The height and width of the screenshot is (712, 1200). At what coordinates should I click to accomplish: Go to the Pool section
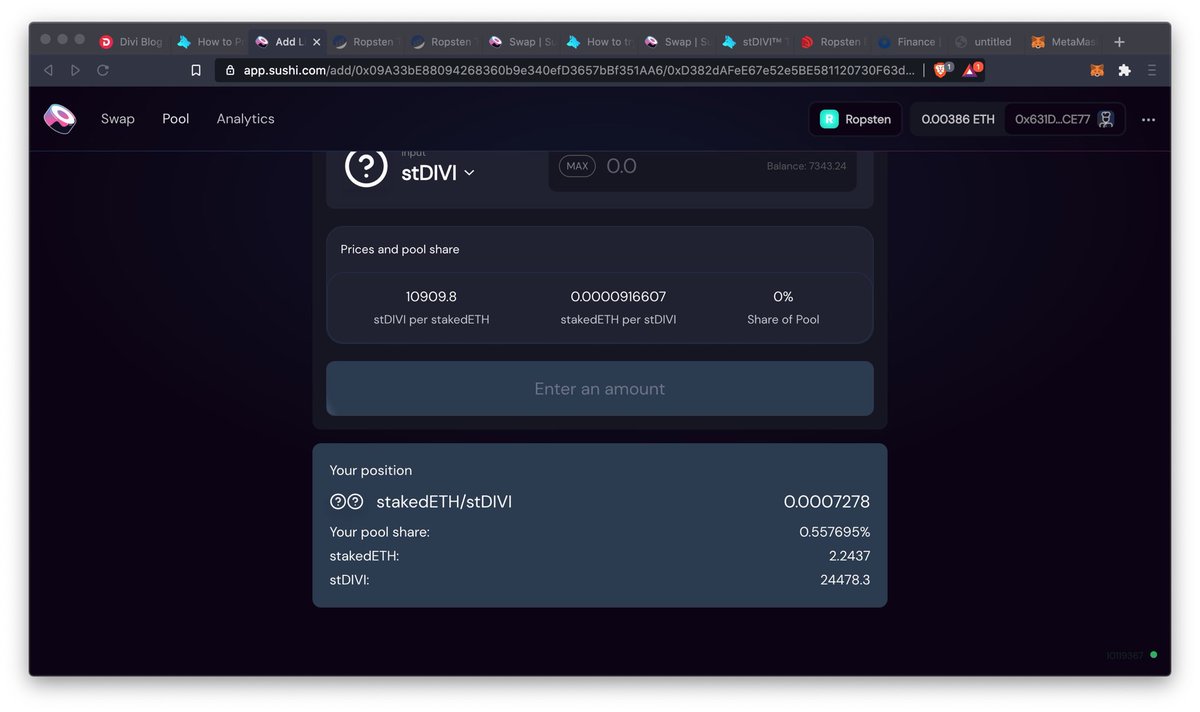pyautogui.click(x=176, y=119)
